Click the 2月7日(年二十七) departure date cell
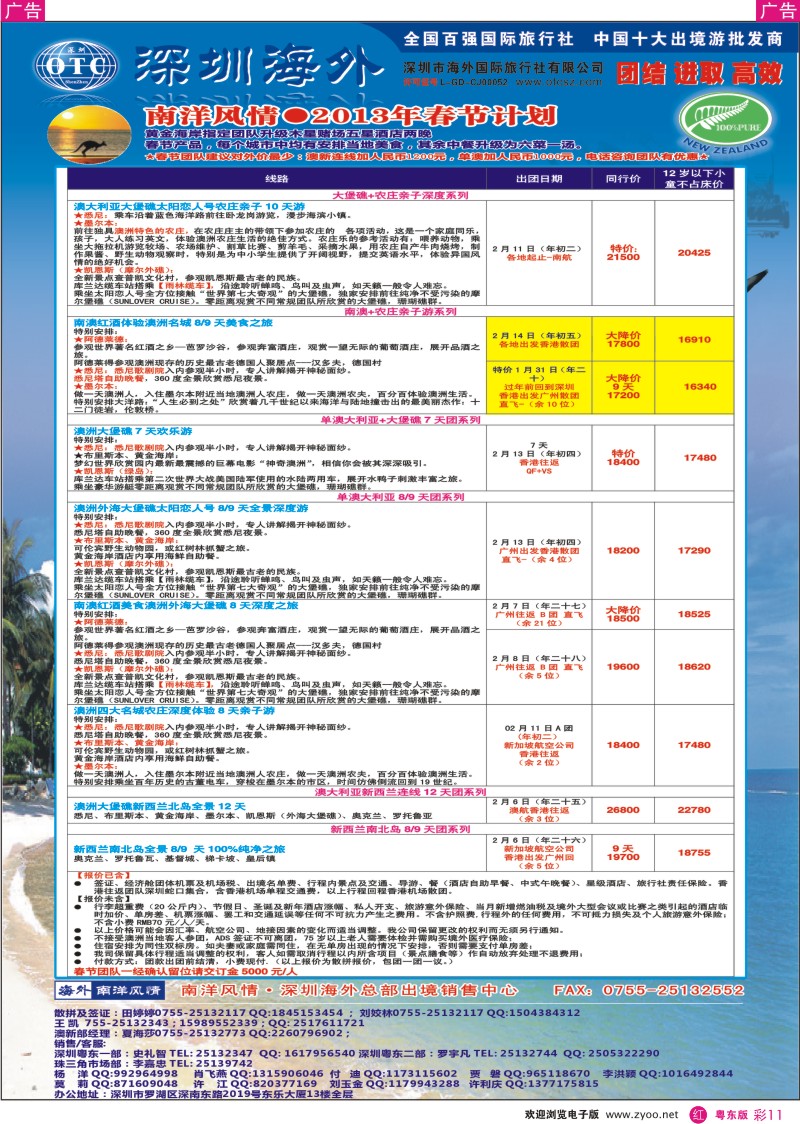 pyautogui.click(x=539, y=614)
